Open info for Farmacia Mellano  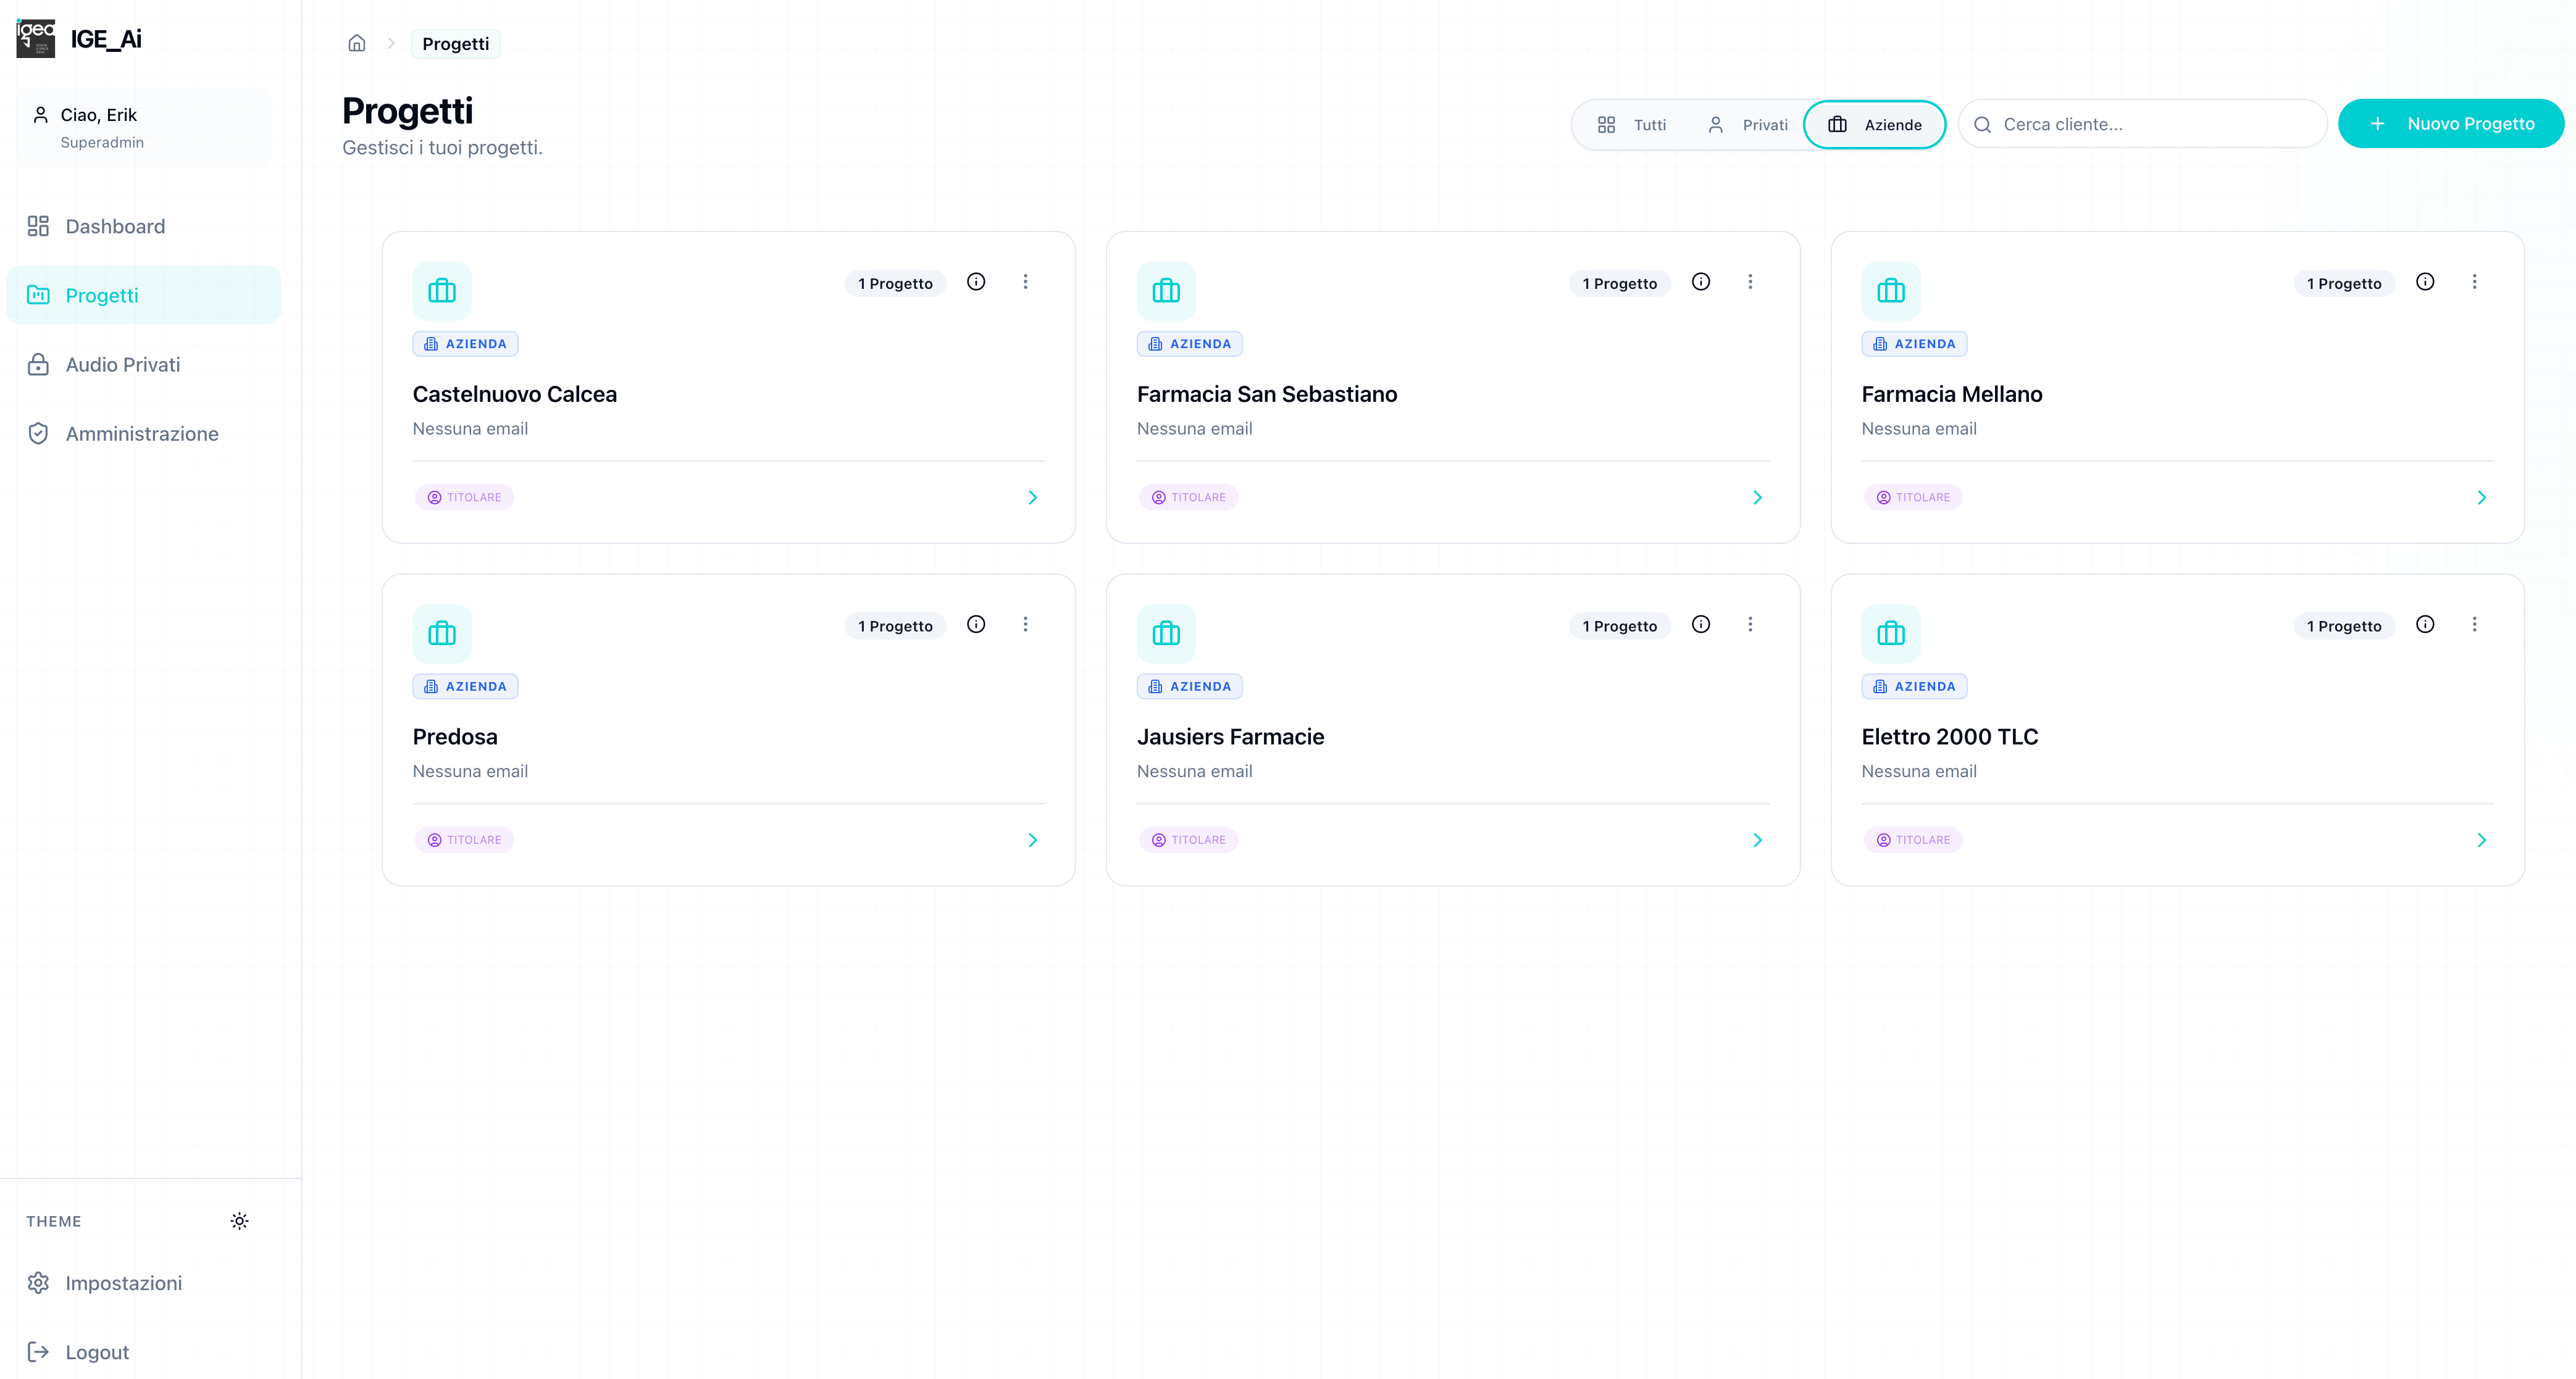coord(2425,282)
